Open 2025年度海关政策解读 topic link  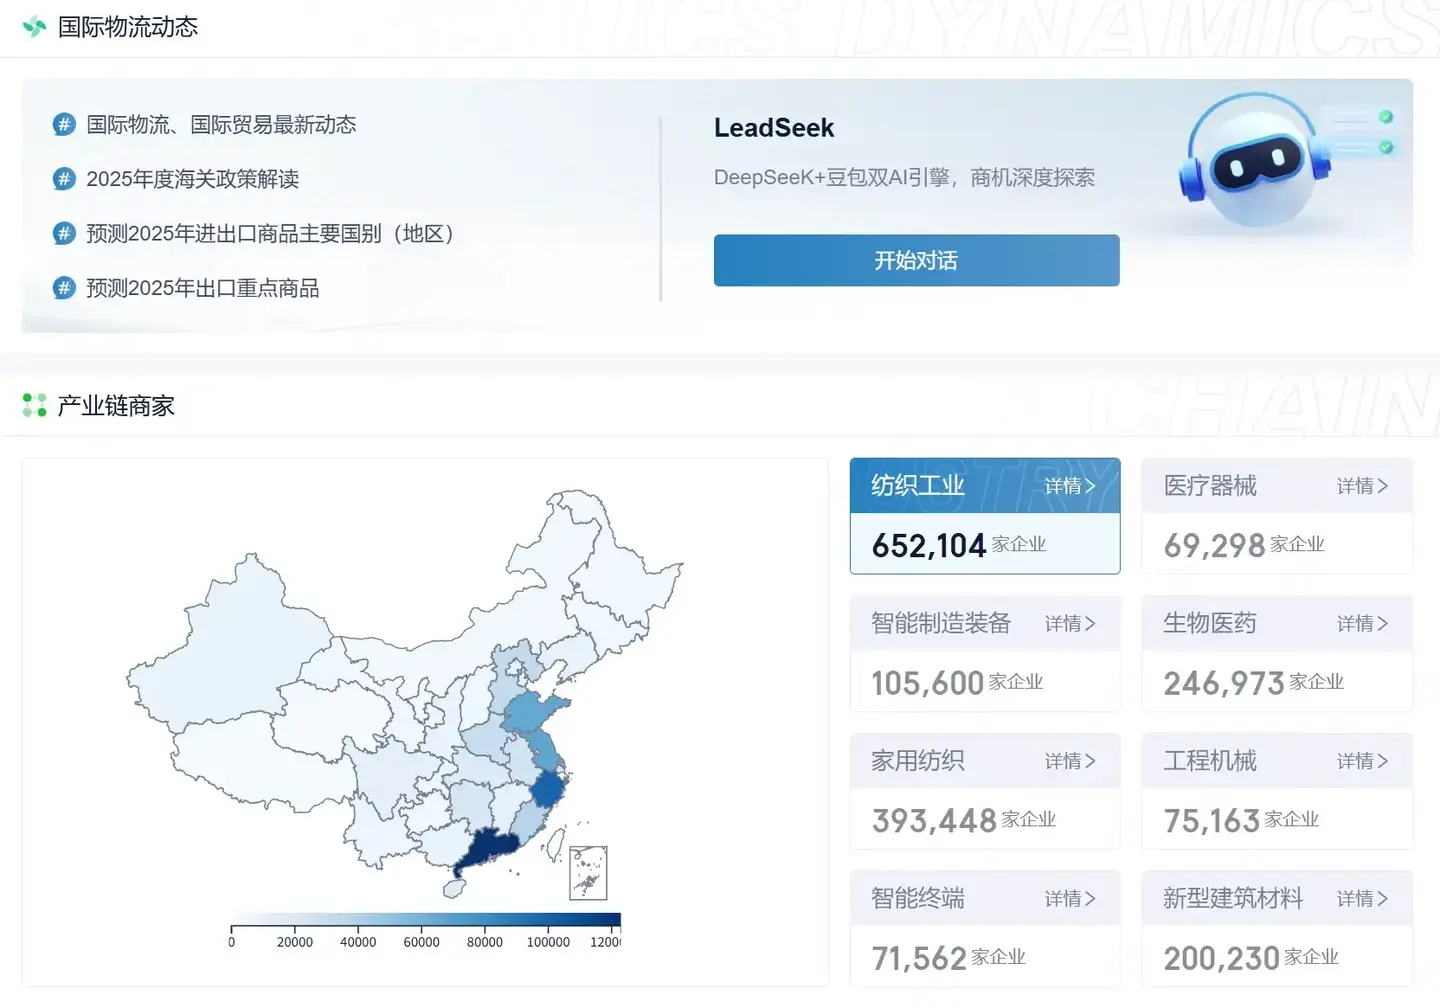pos(193,179)
